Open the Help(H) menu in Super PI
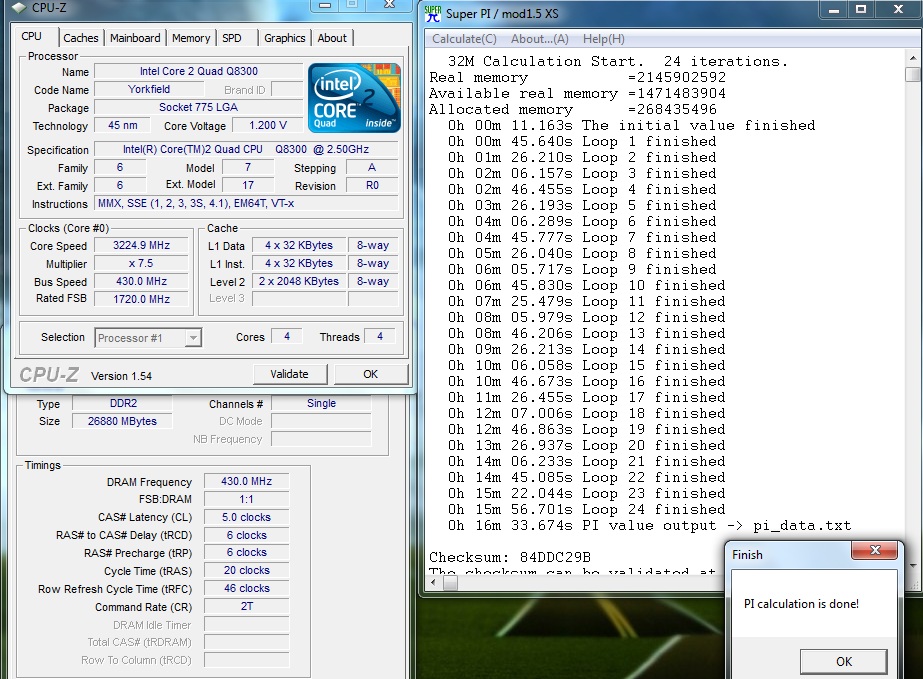923x679 pixels. tap(603, 39)
